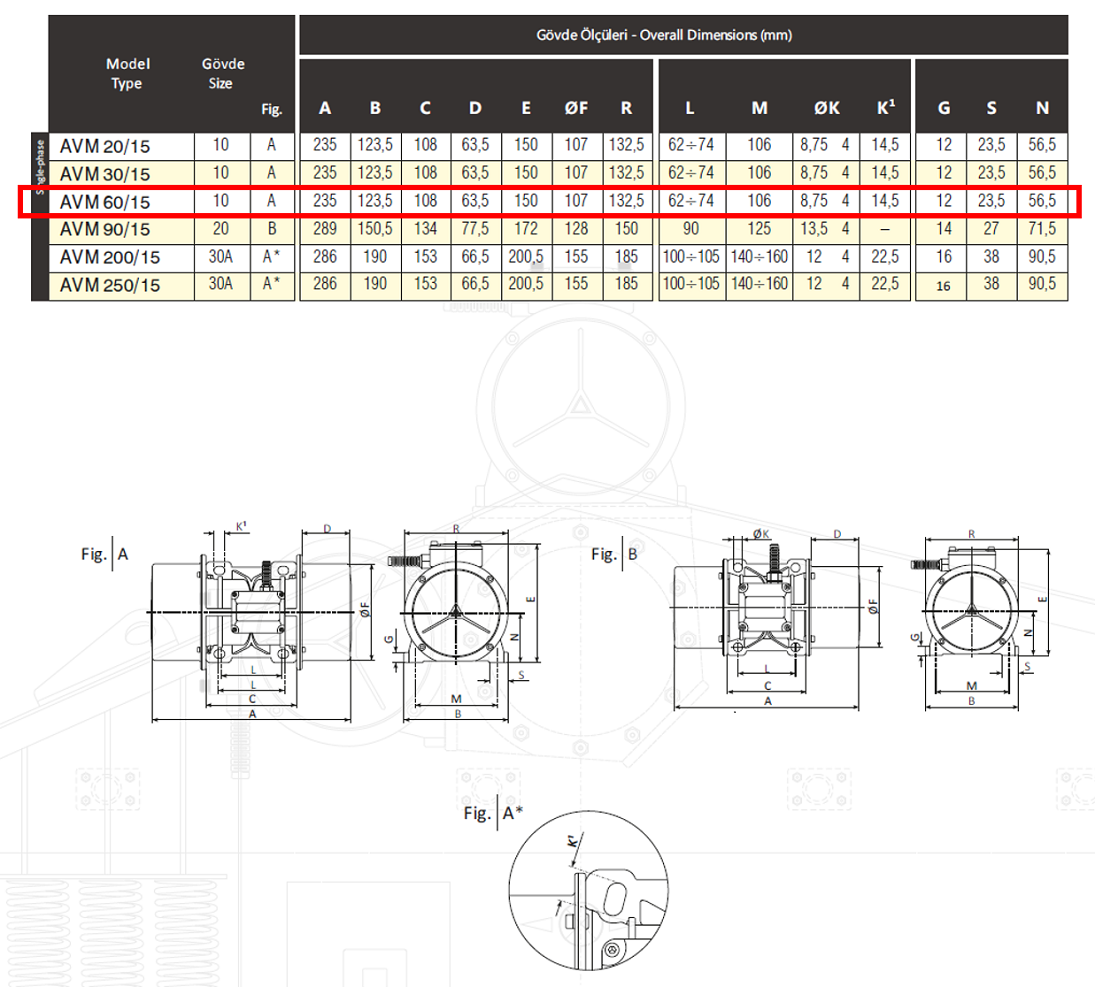Screen dimensions: 1095x987
Task: Click L value '90' in AVM 90/15 row
Action: pyautogui.click(x=691, y=229)
